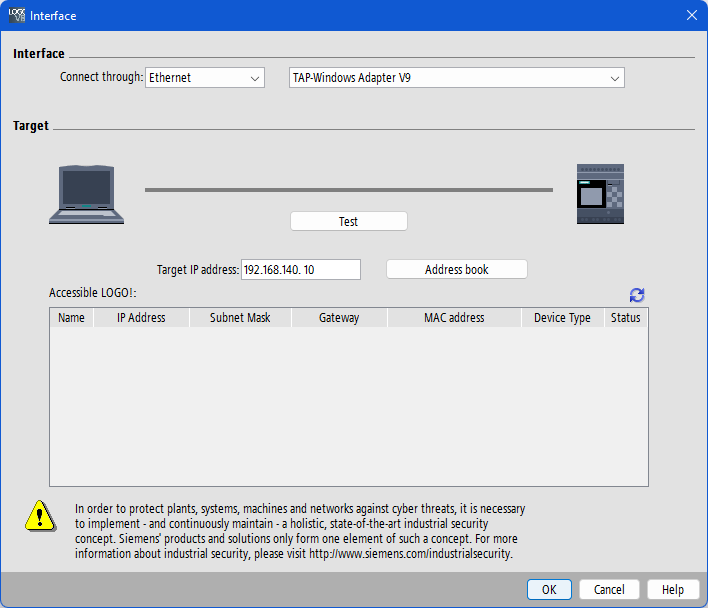Click the yellow warning triangle icon
Image resolution: width=708 pixels, height=608 pixels.
pos(41,515)
